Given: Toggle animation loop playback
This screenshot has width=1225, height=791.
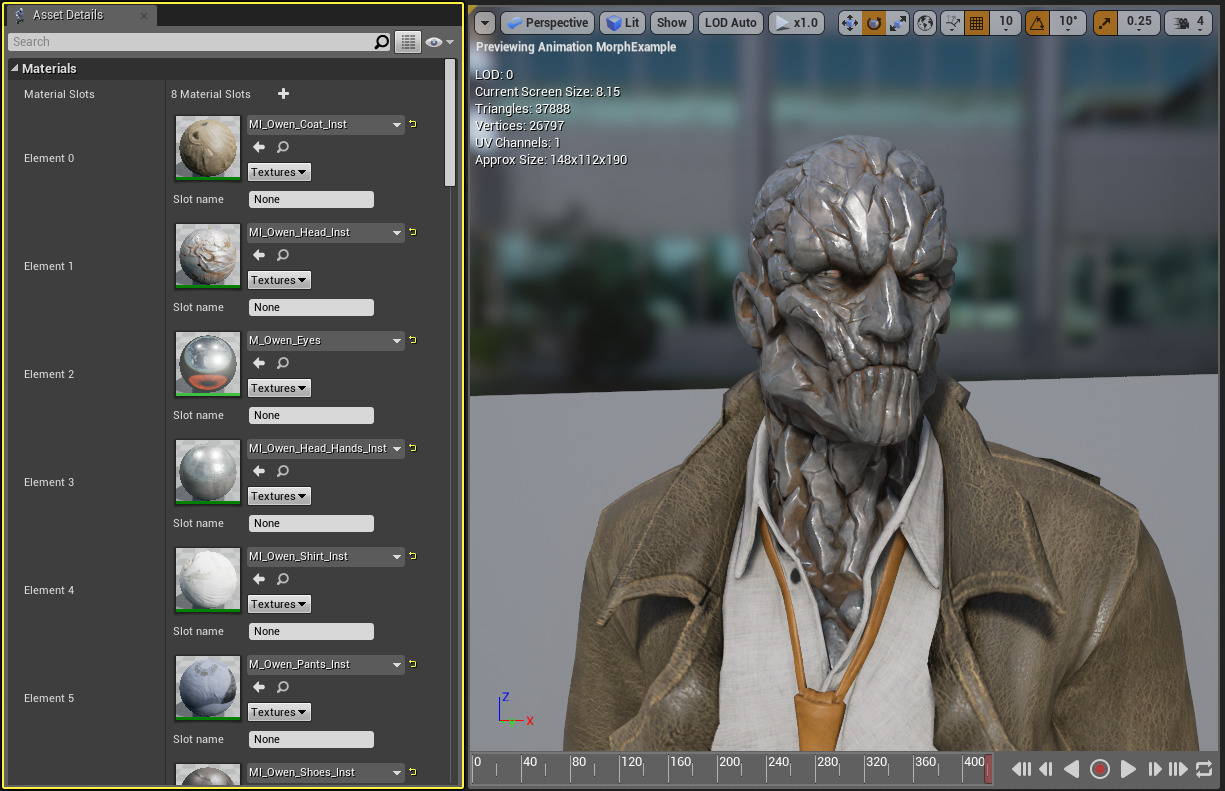Looking at the screenshot, I should click(1204, 769).
